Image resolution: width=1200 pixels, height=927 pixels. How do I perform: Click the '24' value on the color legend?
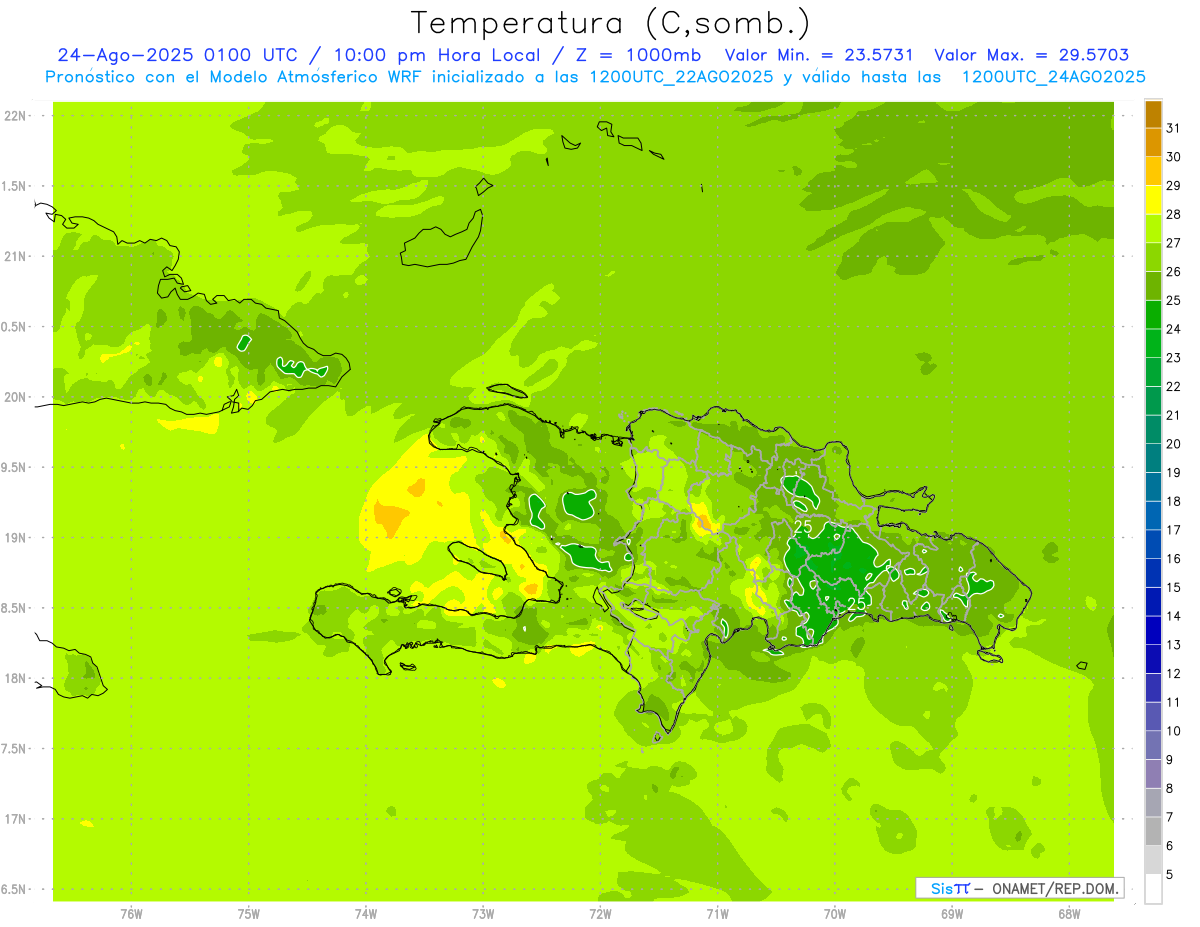[x=1174, y=329]
